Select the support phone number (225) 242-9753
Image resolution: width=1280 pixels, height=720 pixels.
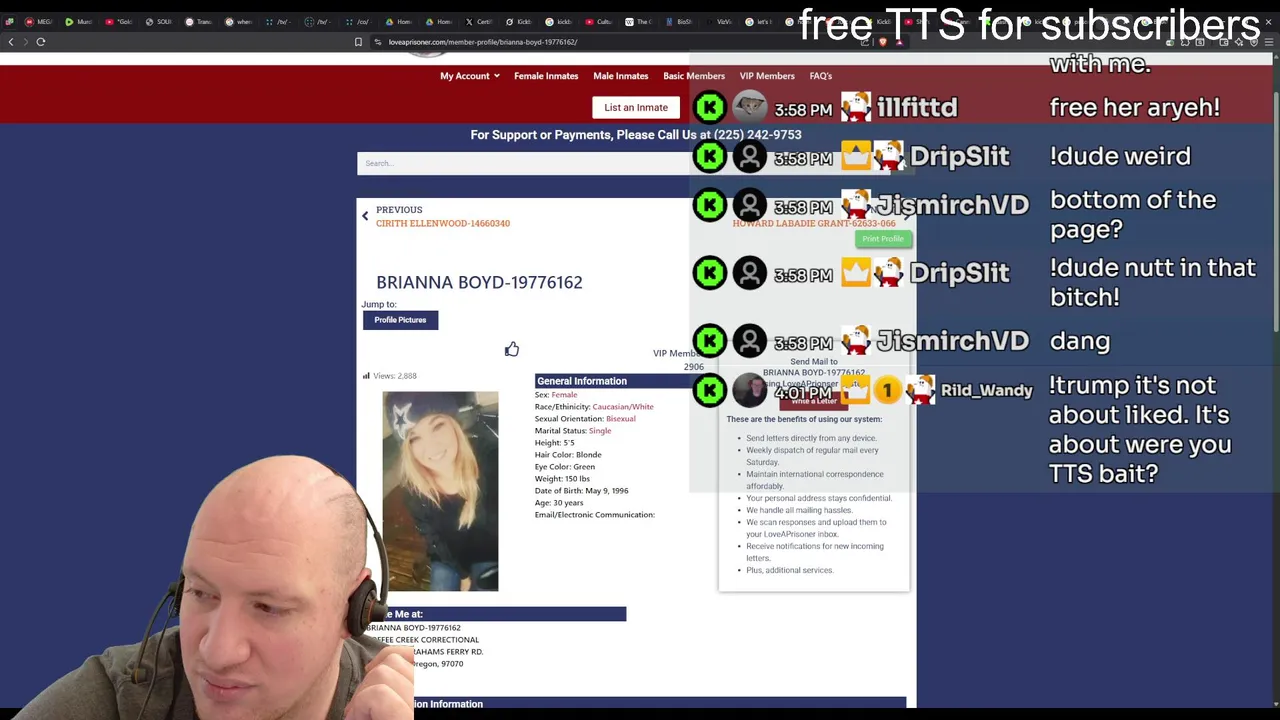tap(757, 134)
